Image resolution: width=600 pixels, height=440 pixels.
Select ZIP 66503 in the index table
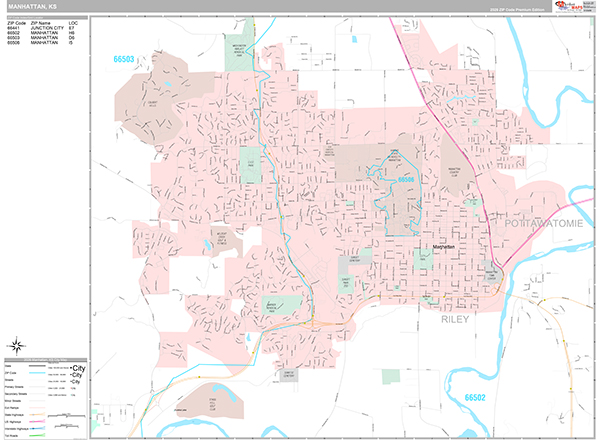tap(13, 38)
